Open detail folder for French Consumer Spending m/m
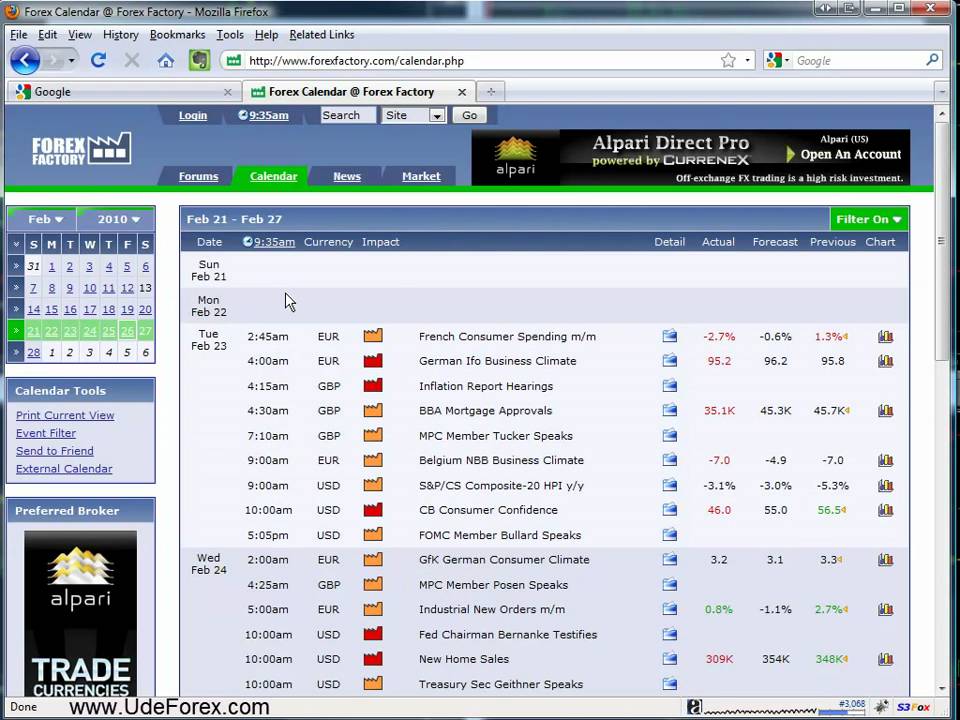The width and height of the screenshot is (960, 720). tap(670, 336)
